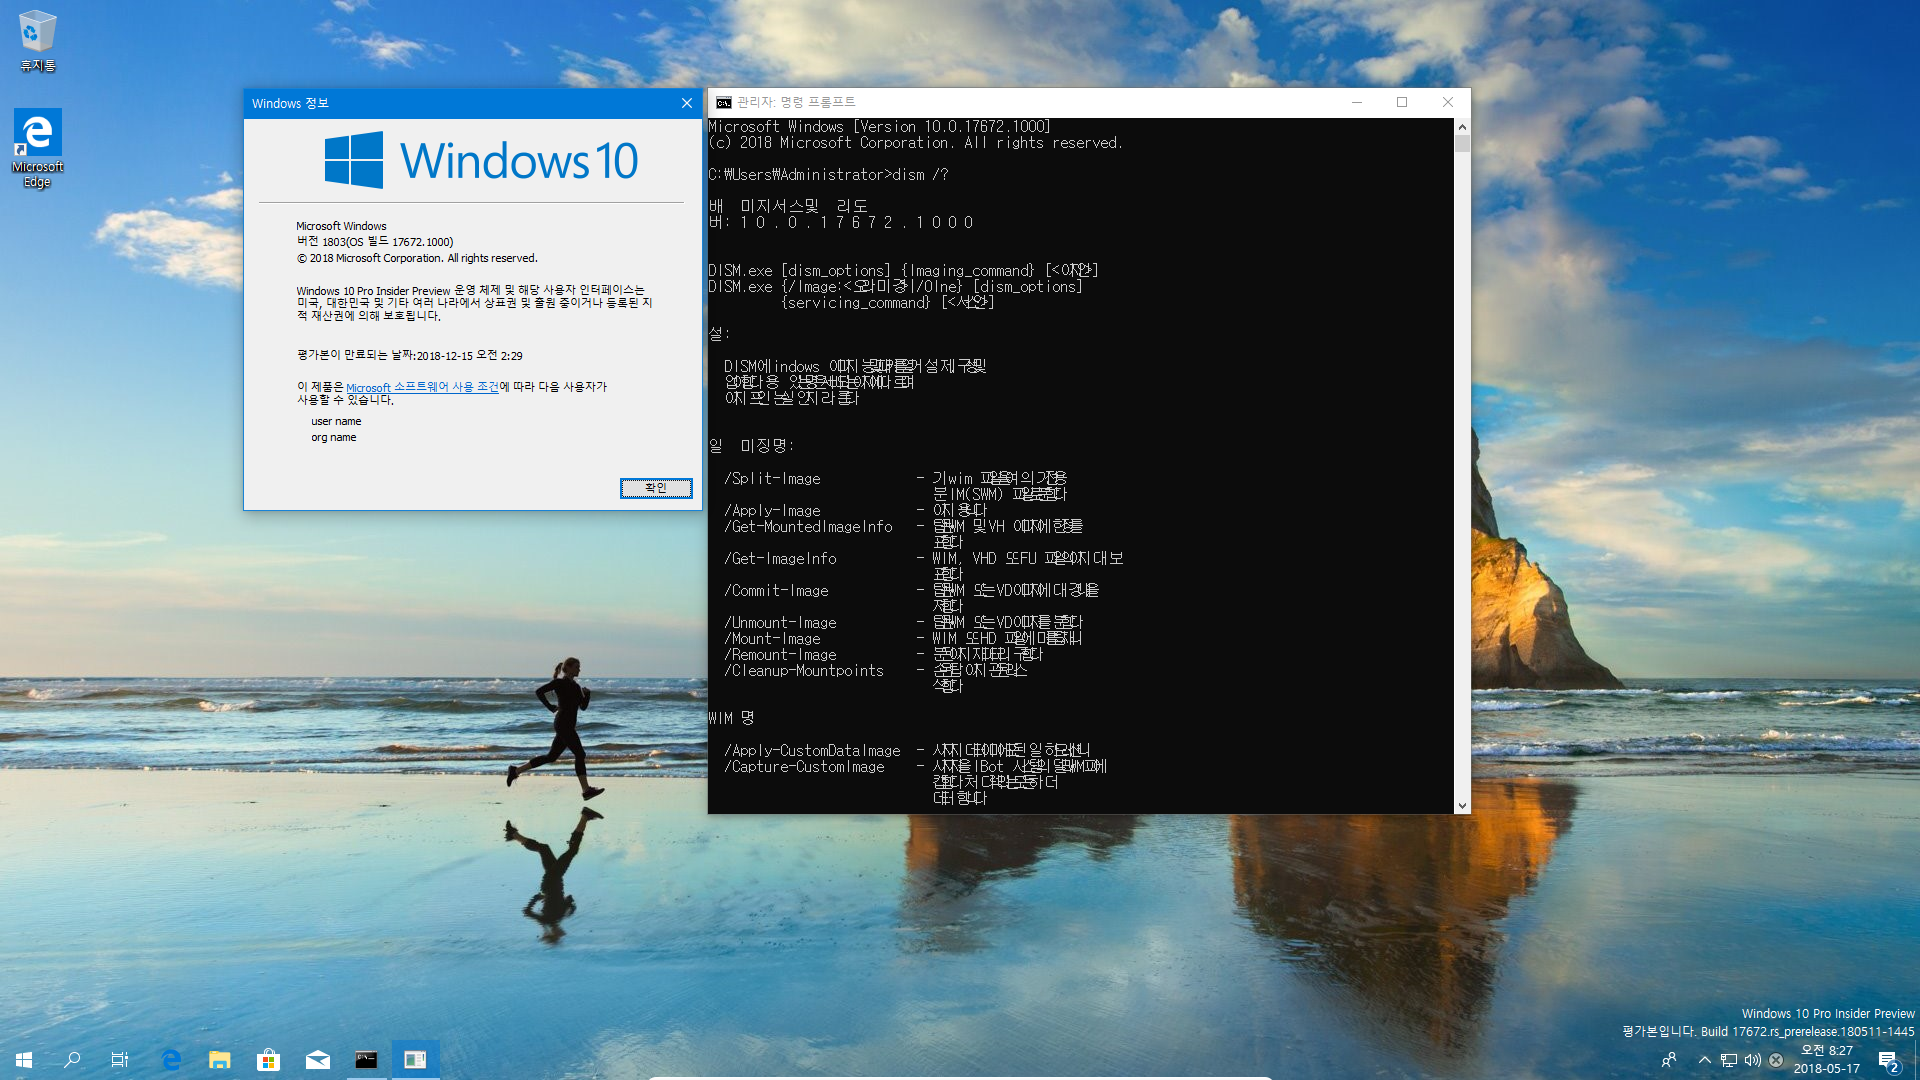Open the Mail app from the taskbar
The width and height of the screenshot is (1920, 1080).
click(317, 1060)
